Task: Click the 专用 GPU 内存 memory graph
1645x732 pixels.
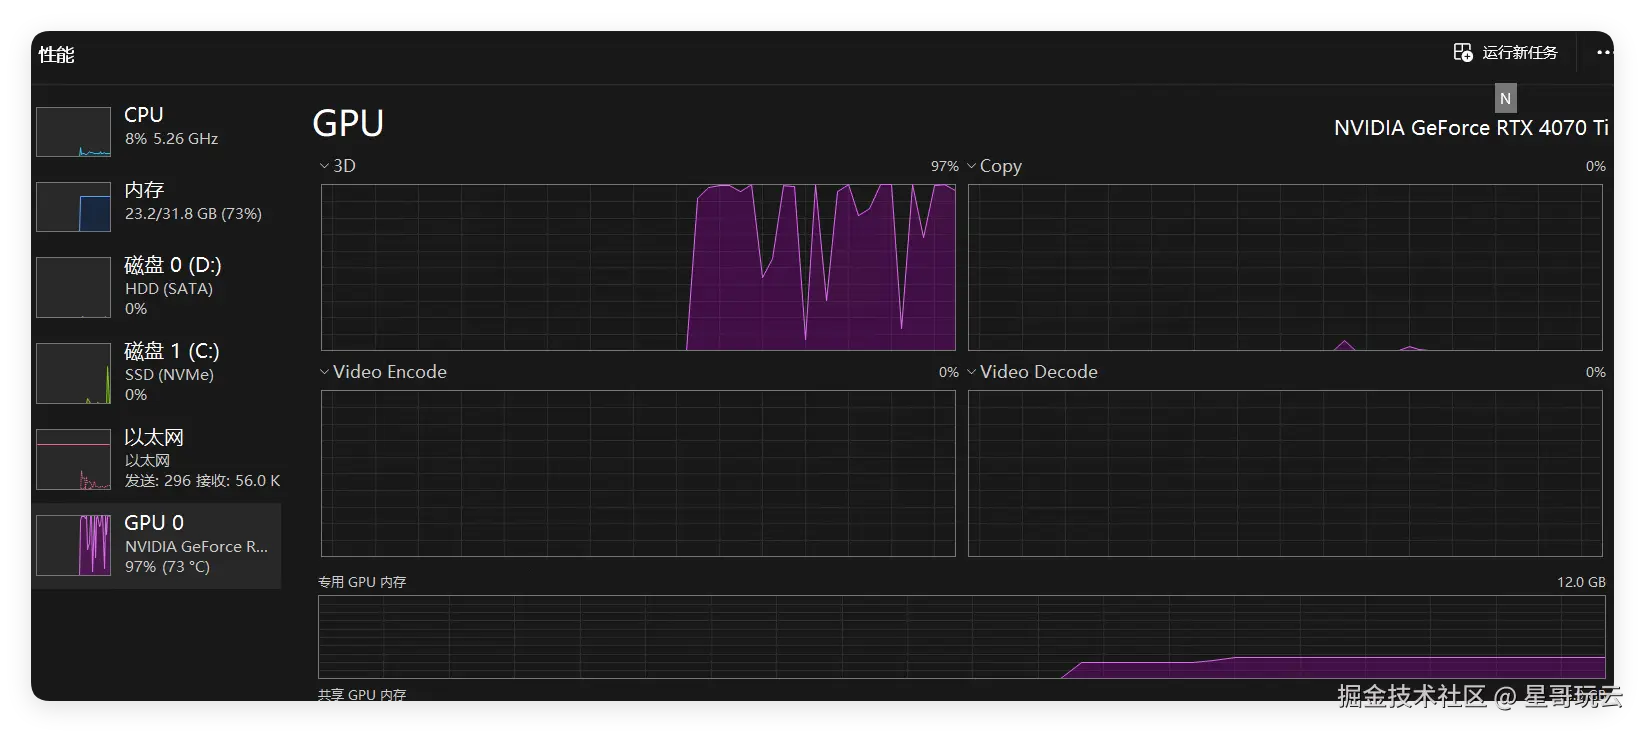Action: 962,637
